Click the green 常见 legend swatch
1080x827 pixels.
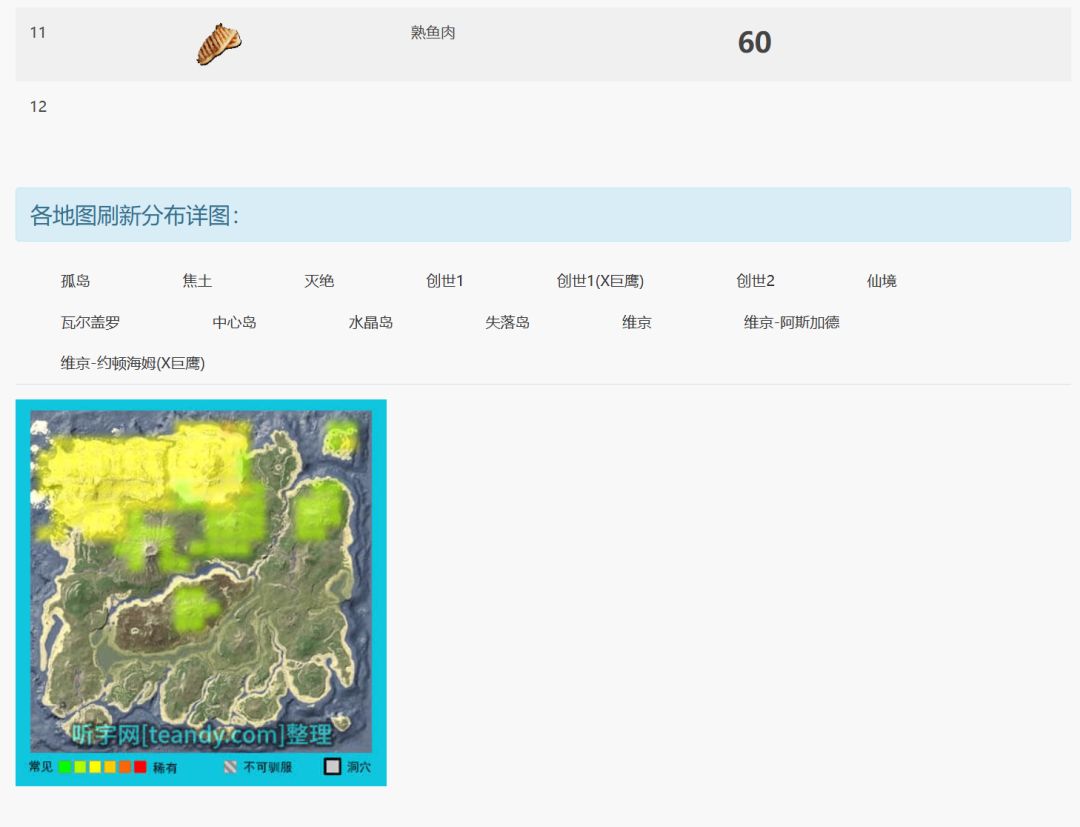point(65,767)
